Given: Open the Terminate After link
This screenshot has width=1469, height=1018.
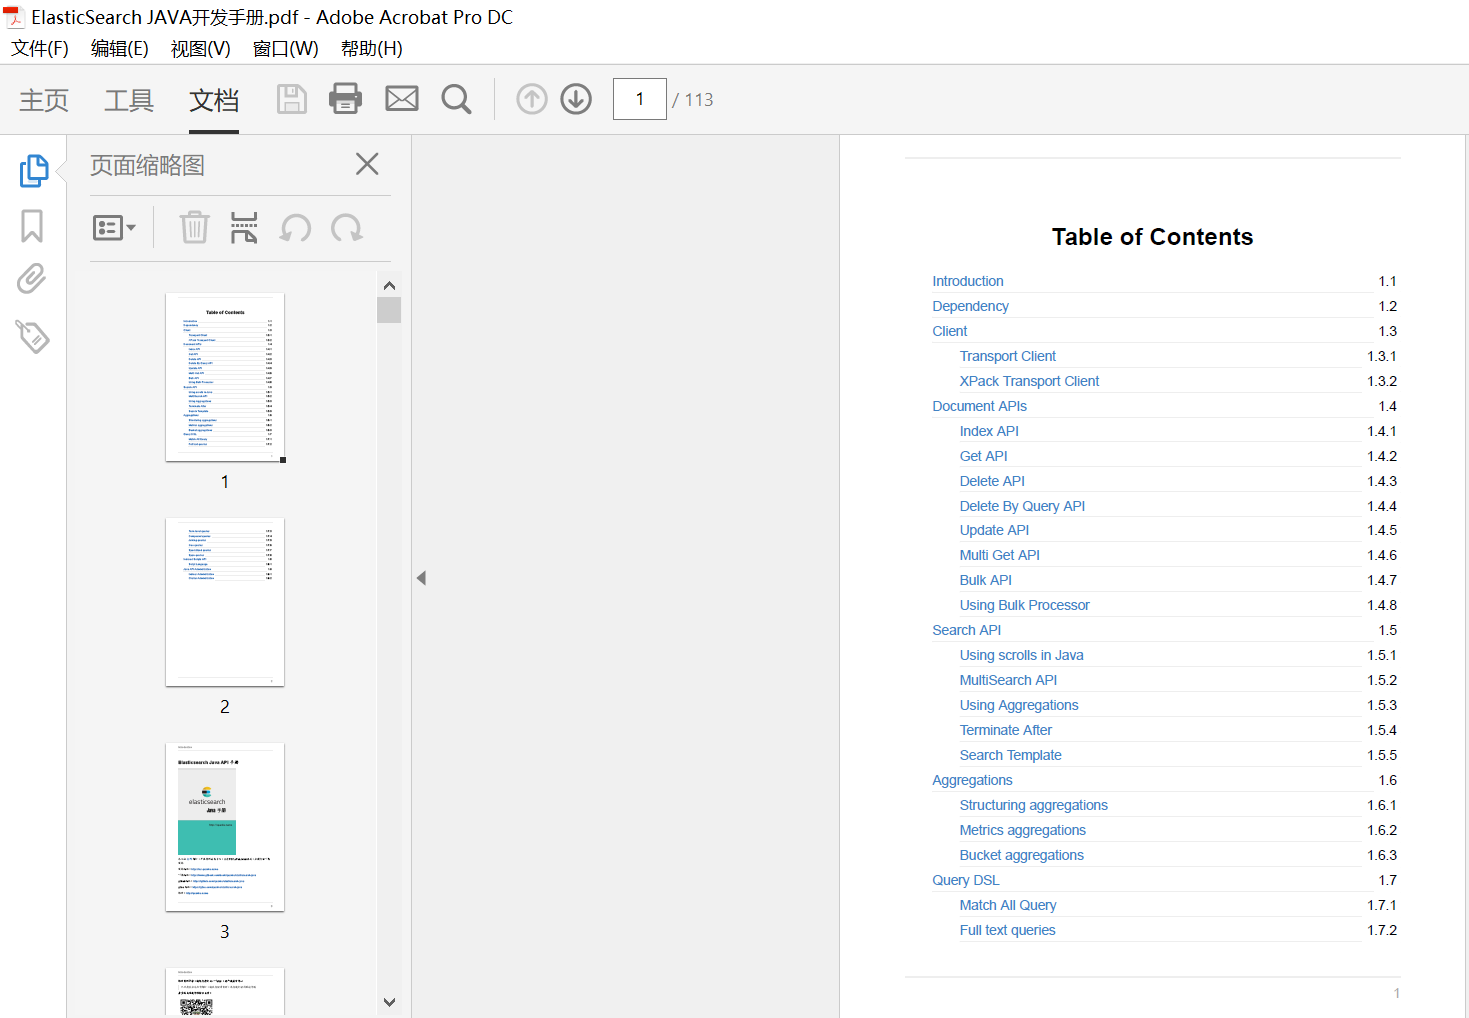Looking at the screenshot, I should [1005, 730].
